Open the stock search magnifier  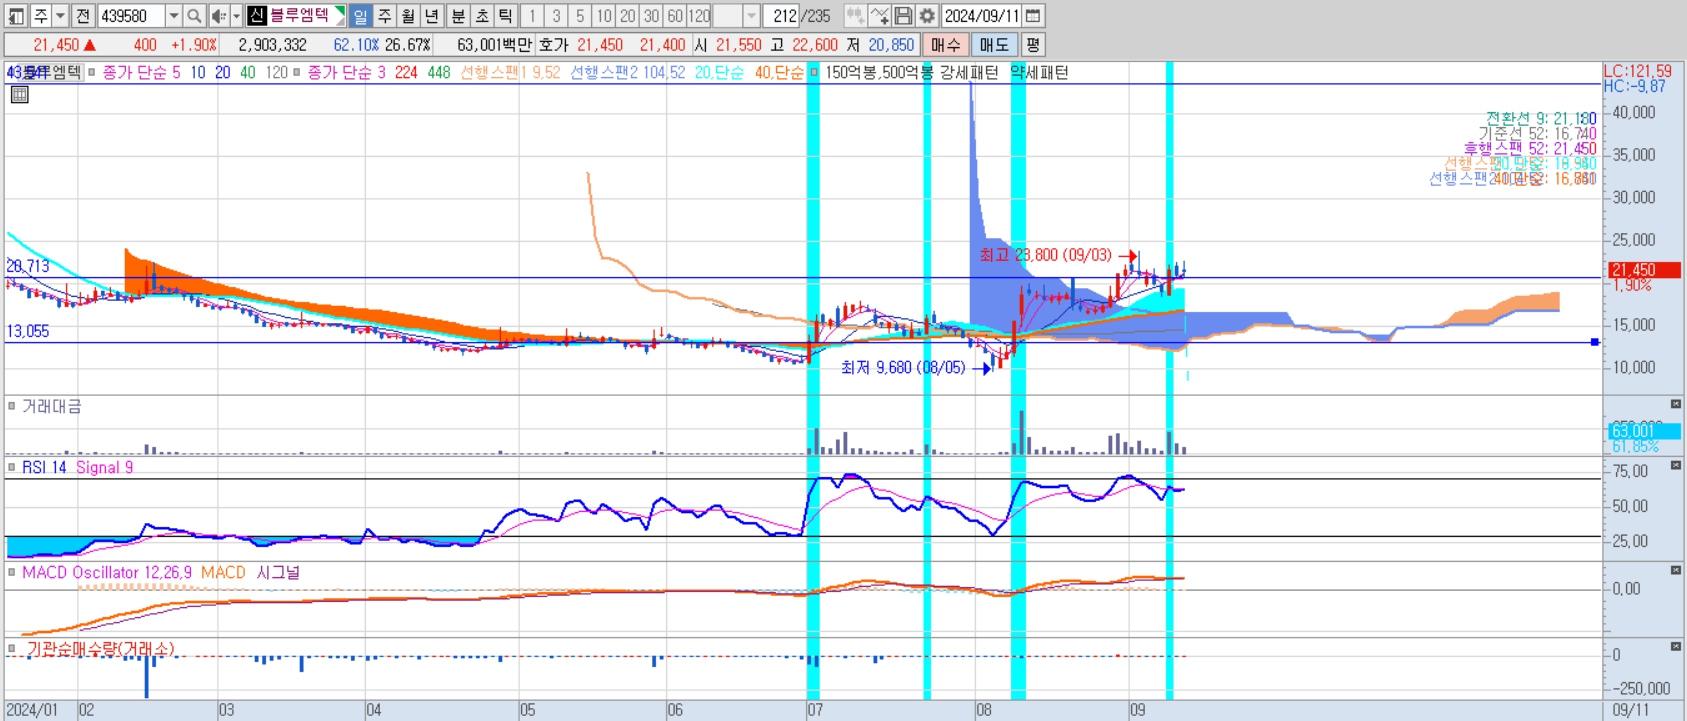click(195, 16)
